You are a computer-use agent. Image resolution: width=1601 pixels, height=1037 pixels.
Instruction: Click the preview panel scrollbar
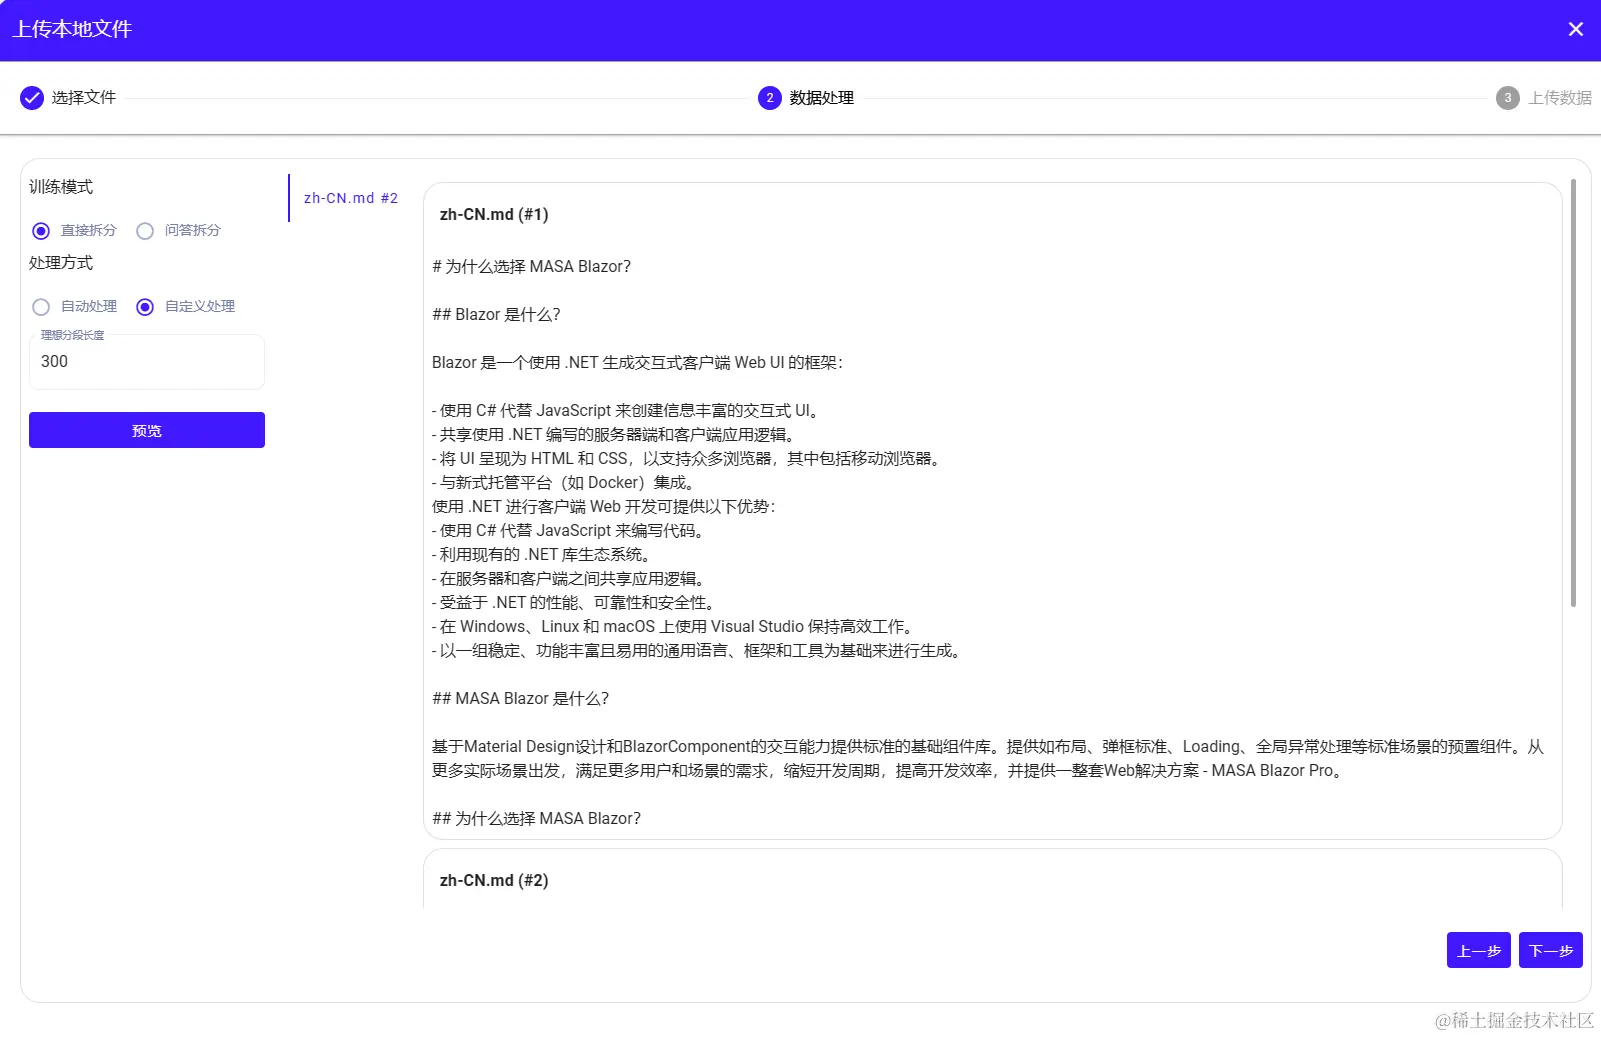pyautogui.click(x=1573, y=393)
